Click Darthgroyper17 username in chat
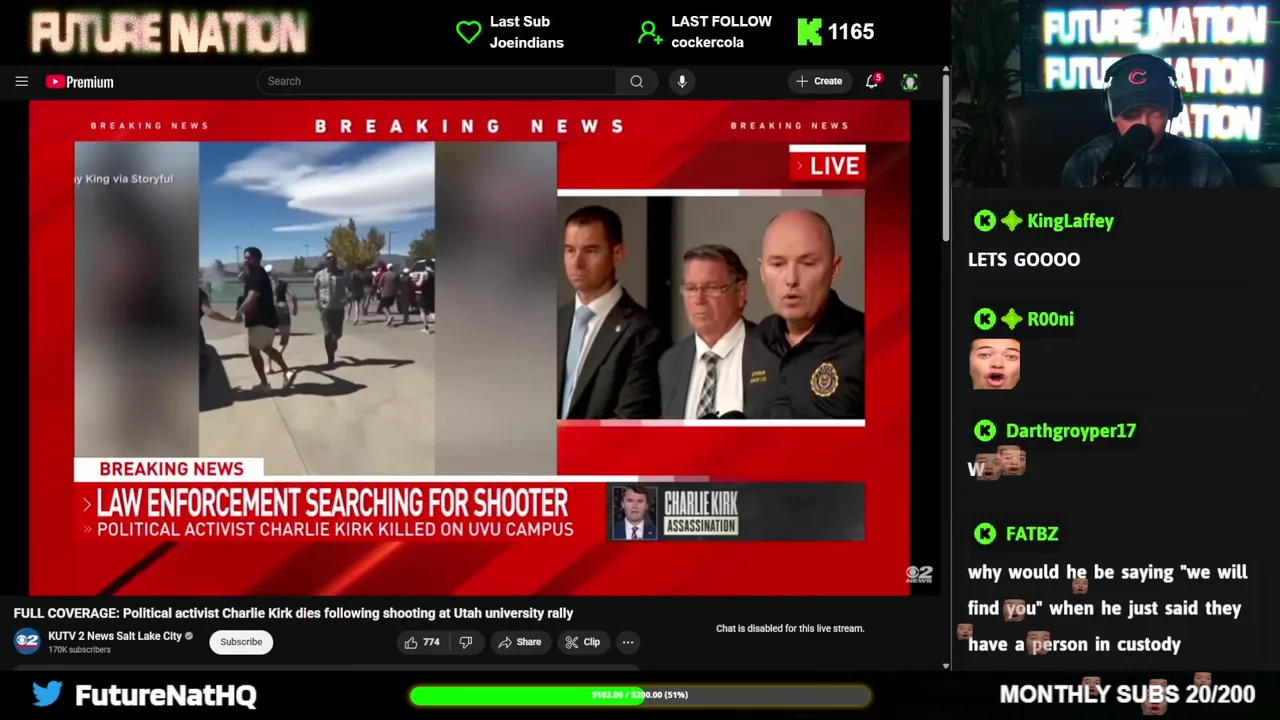Image resolution: width=1280 pixels, height=720 pixels. pyautogui.click(x=1070, y=431)
